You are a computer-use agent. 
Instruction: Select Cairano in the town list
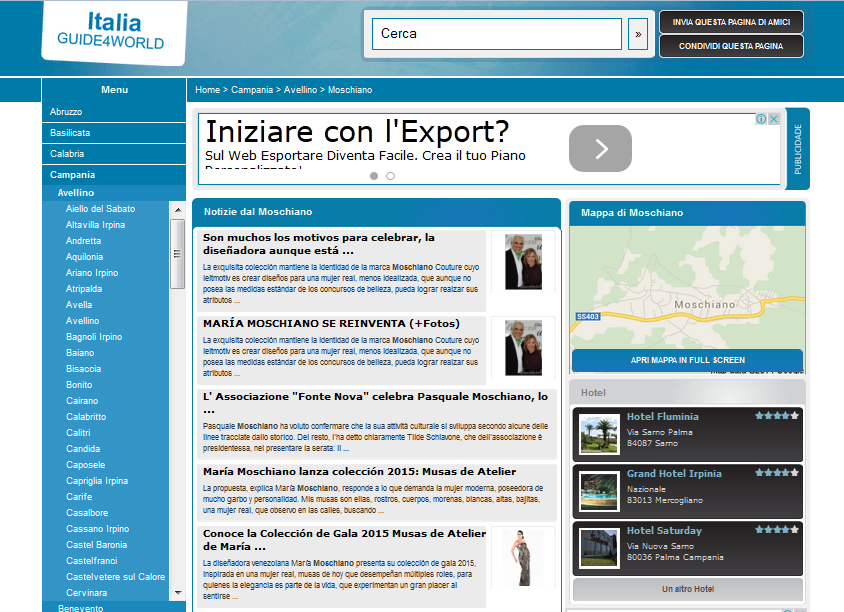(x=82, y=401)
